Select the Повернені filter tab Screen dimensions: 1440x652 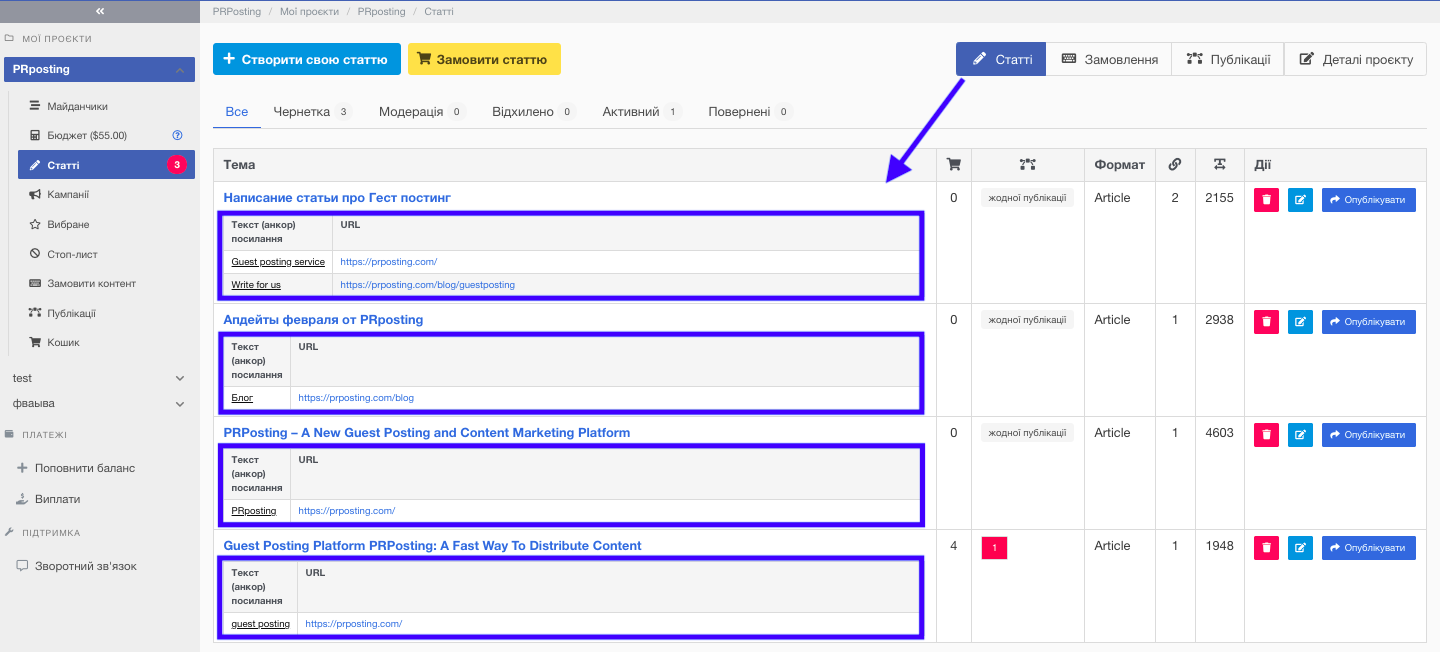click(749, 112)
